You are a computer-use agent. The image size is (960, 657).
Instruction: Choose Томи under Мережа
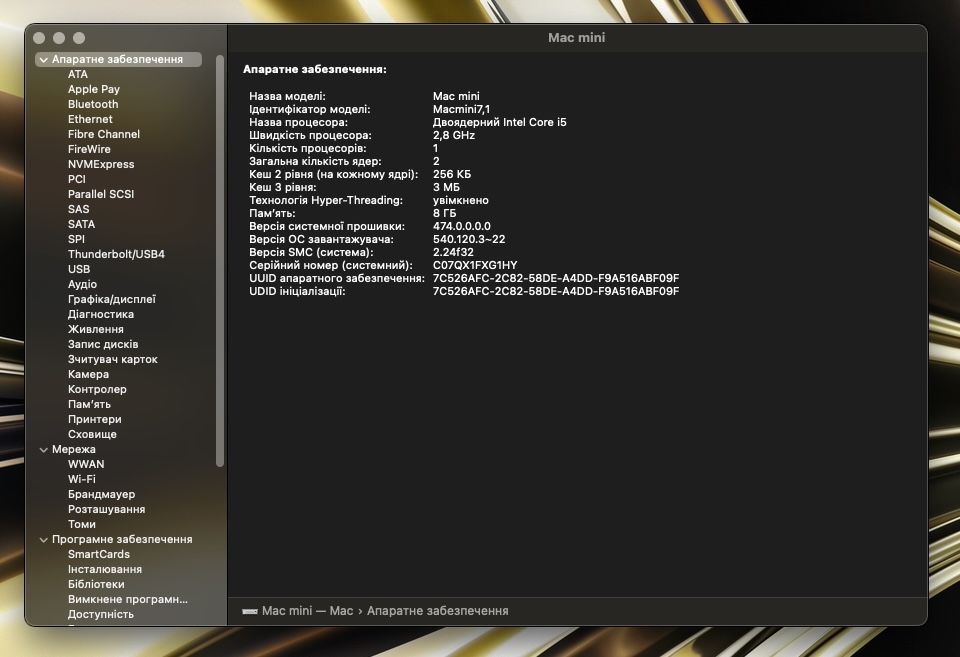pyautogui.click(x=82, y=524)
